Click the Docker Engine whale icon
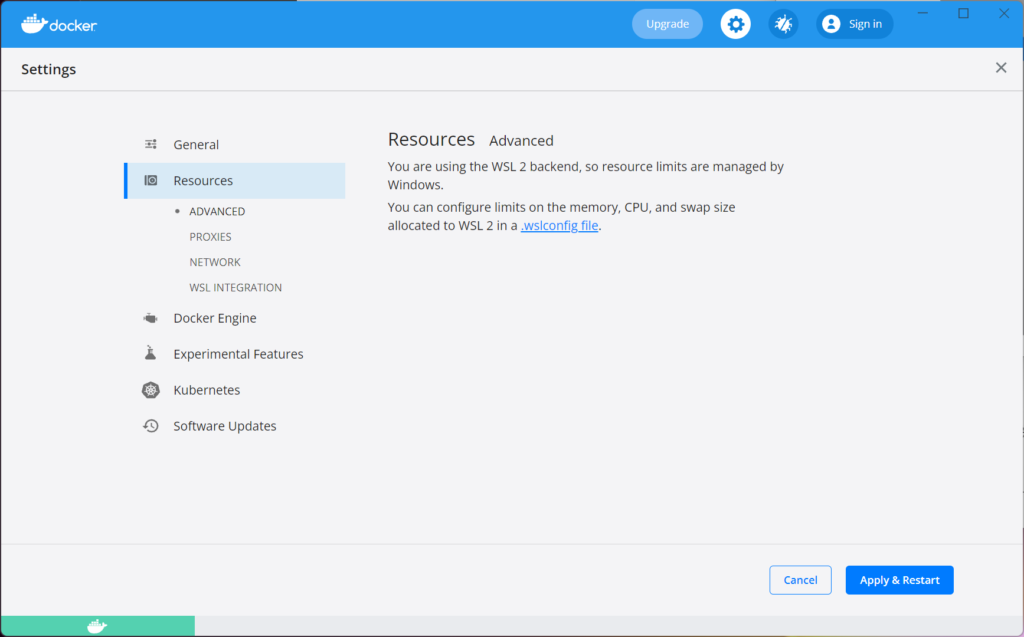This screenshot has height=637, width=1024. 151,318
